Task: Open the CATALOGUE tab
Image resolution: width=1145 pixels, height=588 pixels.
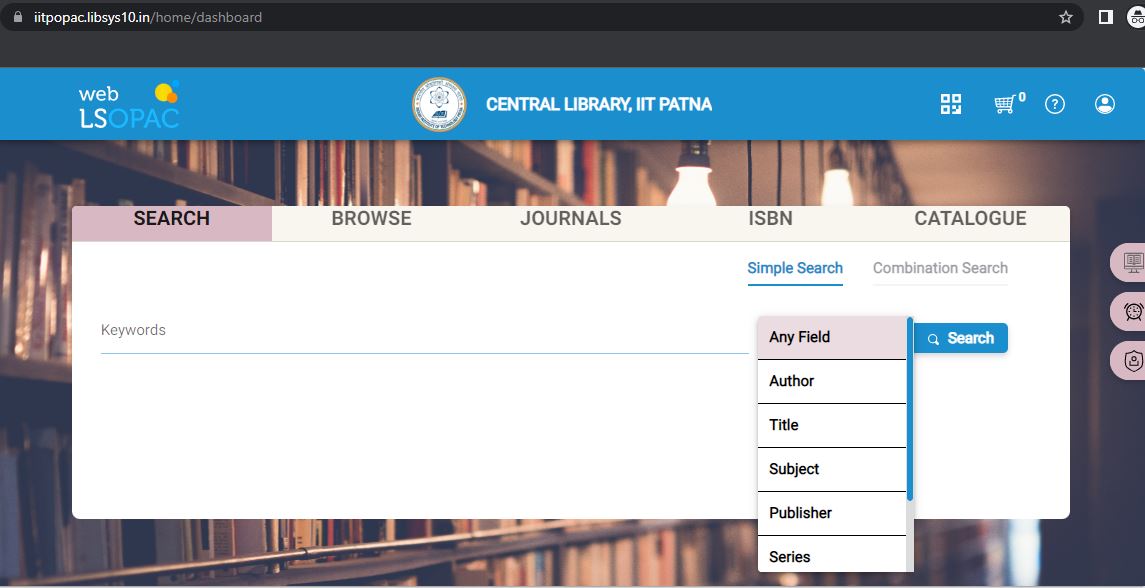Action: 970,224
